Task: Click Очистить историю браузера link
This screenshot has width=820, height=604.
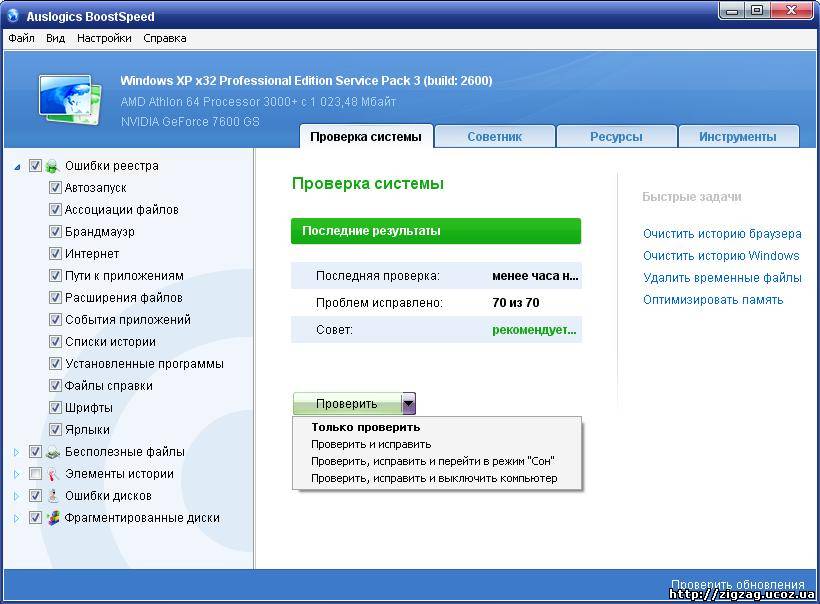Action: (722, 234)
